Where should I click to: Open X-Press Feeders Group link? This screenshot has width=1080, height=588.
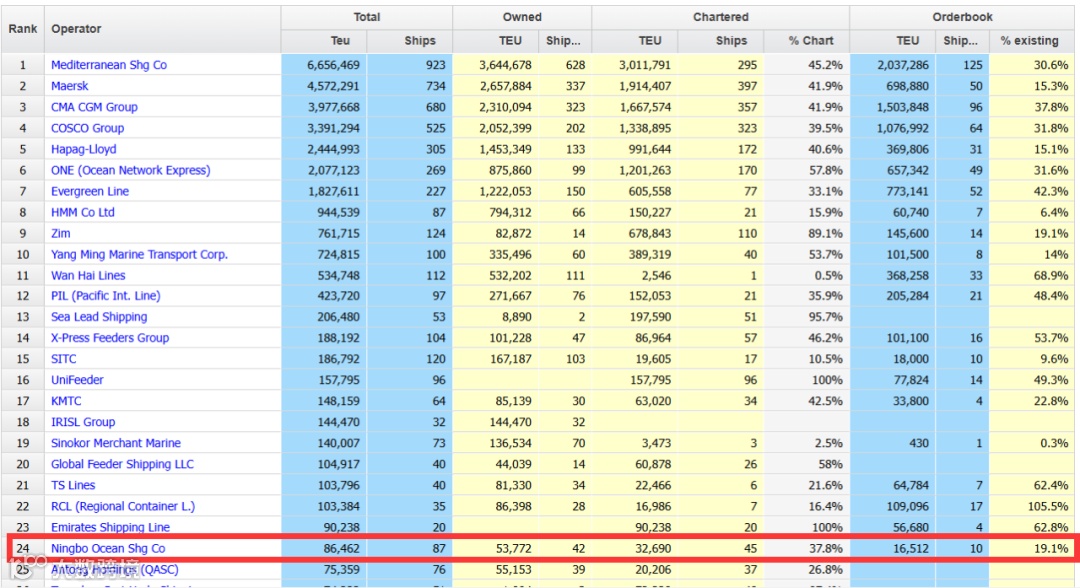[110, 338]
